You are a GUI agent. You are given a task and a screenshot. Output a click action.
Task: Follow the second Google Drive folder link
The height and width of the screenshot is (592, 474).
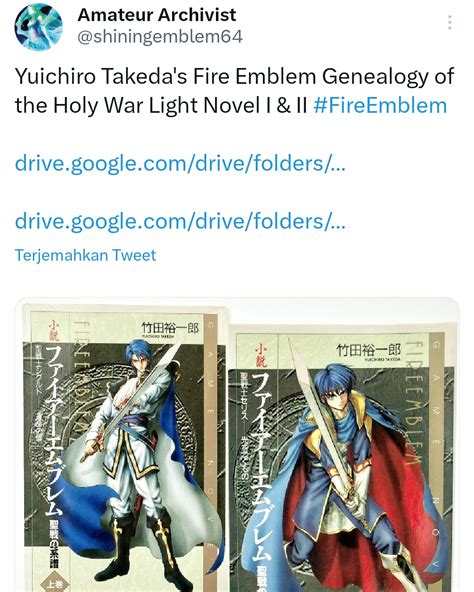pos(180,221)
